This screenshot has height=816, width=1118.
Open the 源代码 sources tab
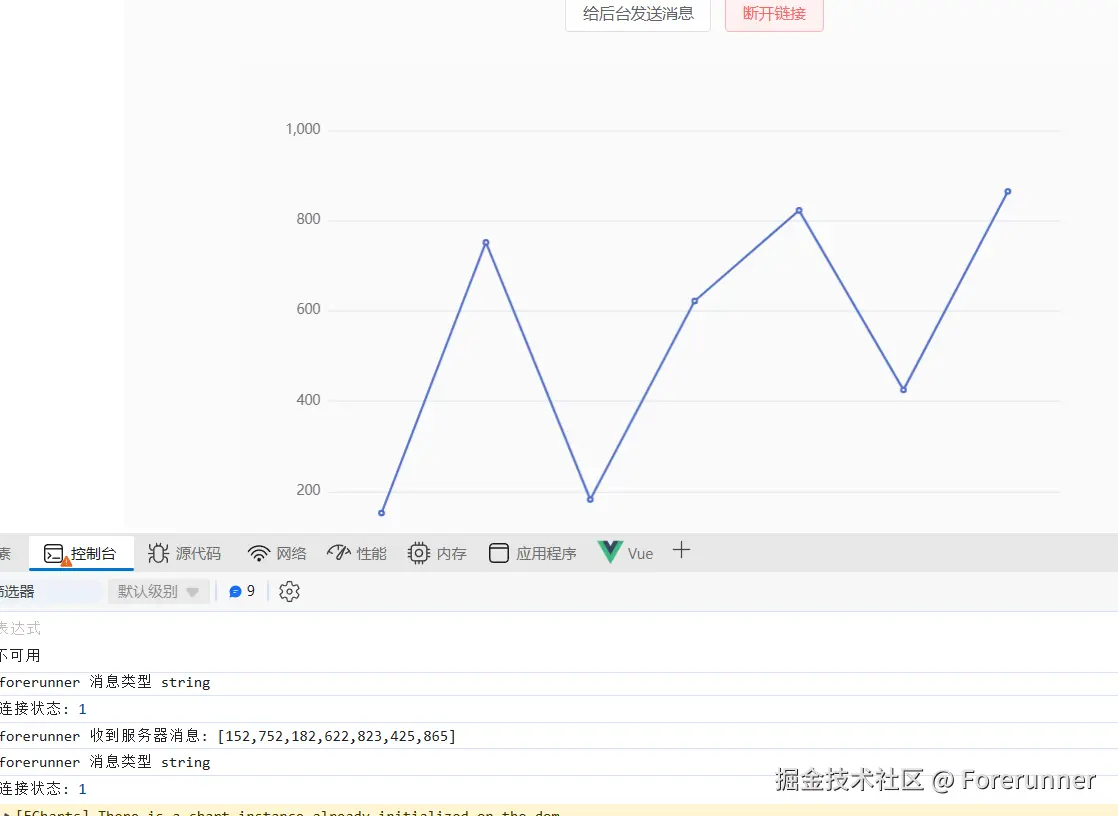tap(185, 554)
